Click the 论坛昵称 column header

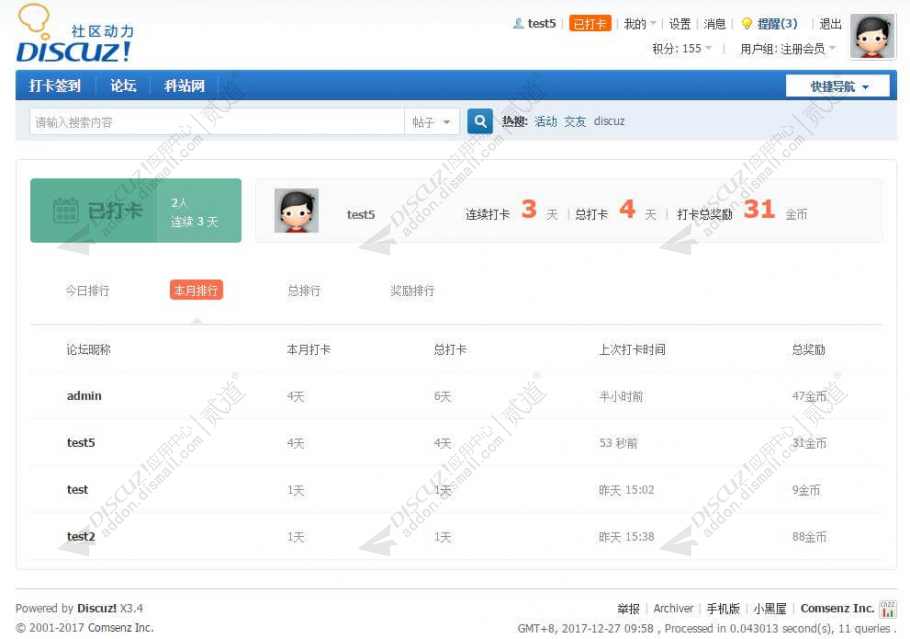[x=88, y=349]
